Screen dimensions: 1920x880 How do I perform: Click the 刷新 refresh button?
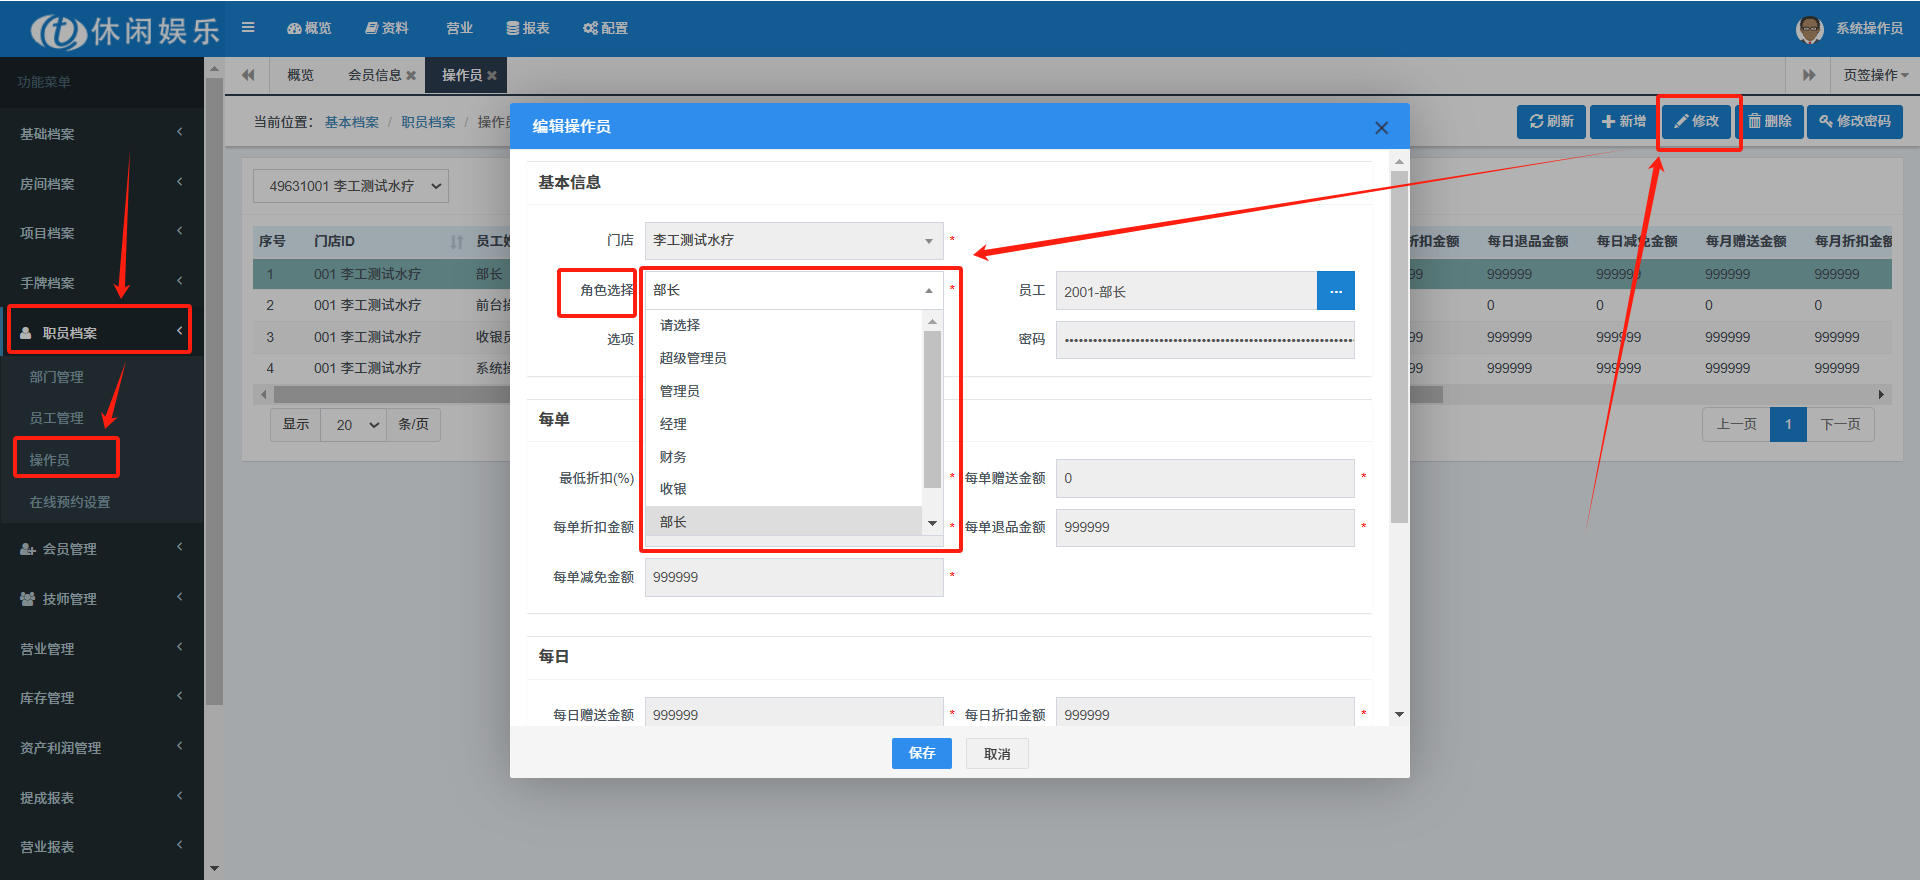pyautogui.click(x=1551, y=121)
